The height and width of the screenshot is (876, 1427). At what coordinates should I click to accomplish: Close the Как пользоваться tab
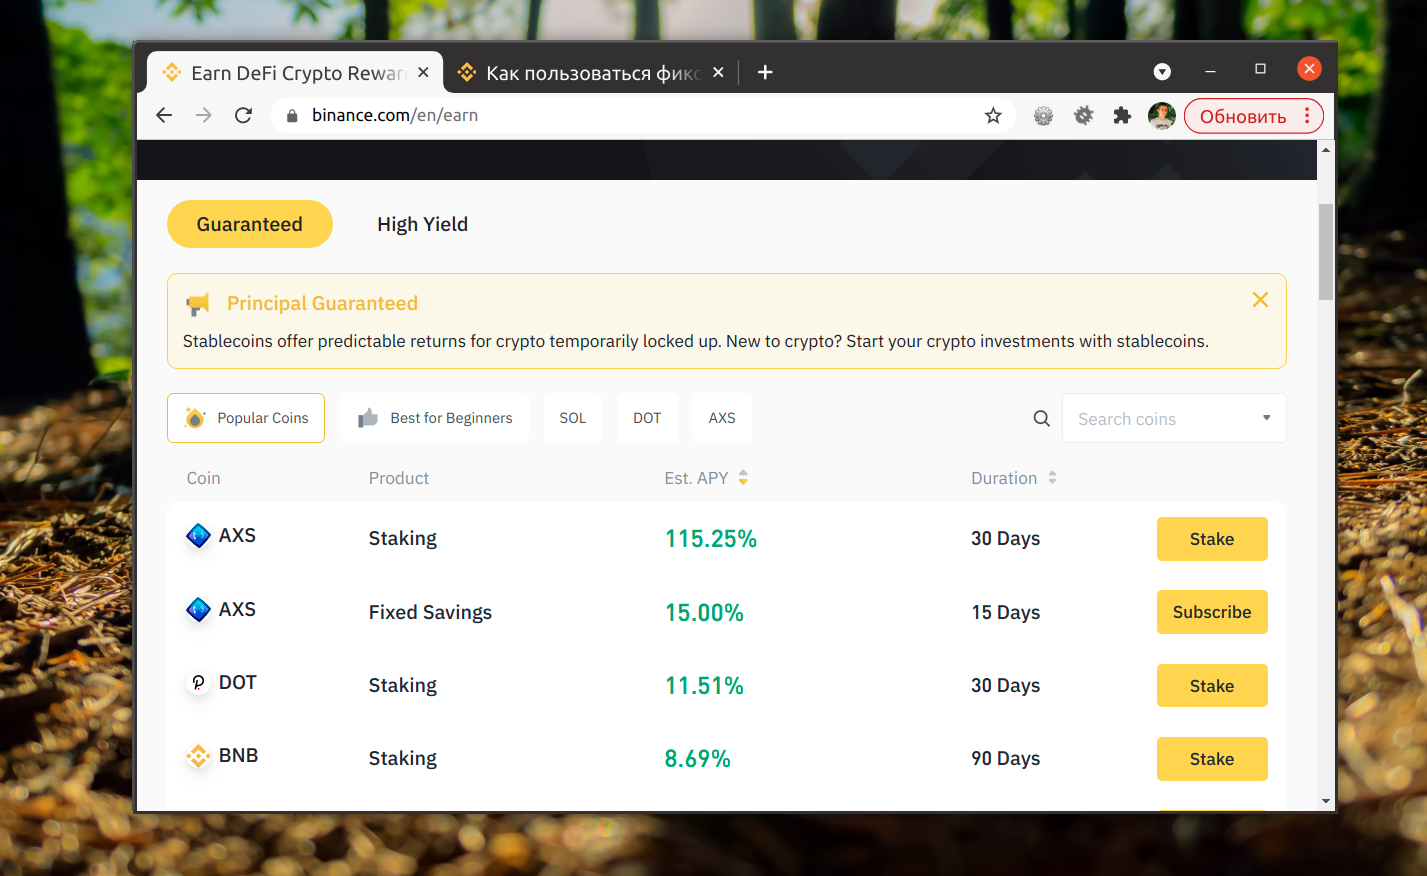(718, 72)
